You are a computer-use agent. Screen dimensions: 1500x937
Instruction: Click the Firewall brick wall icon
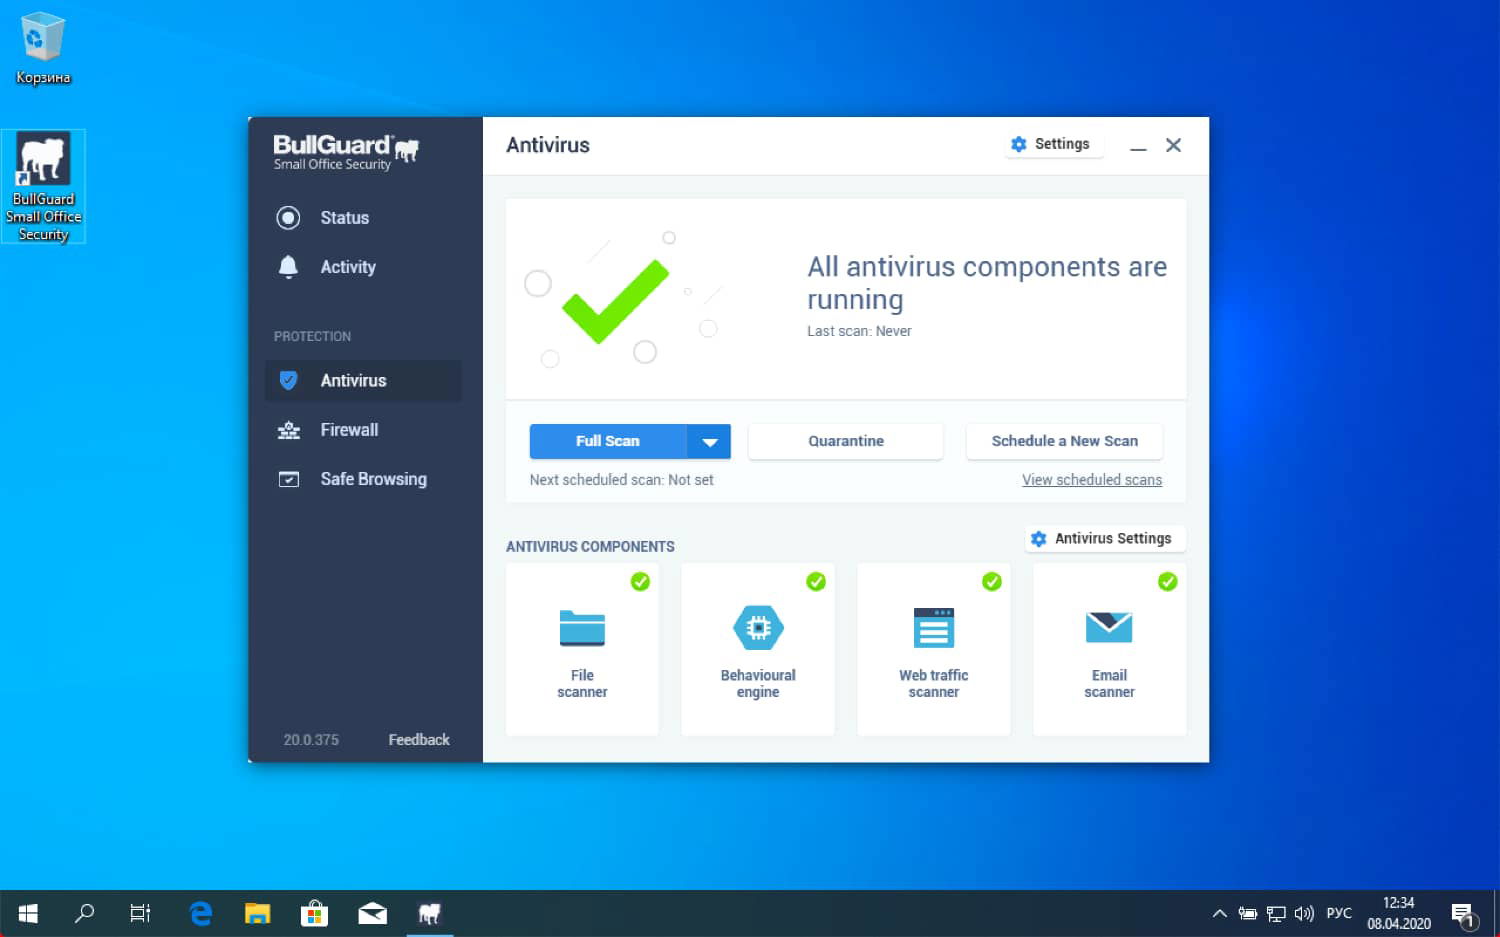tap(288, 430)
